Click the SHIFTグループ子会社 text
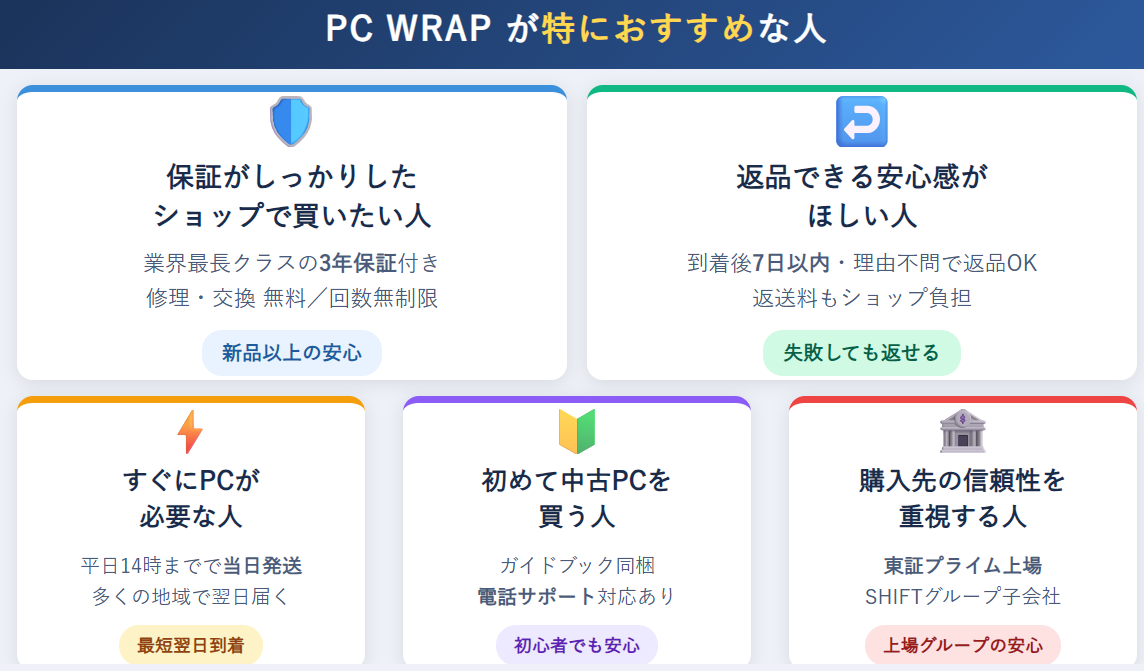The height and width of the screenshot is (671, 1144). 962,597
